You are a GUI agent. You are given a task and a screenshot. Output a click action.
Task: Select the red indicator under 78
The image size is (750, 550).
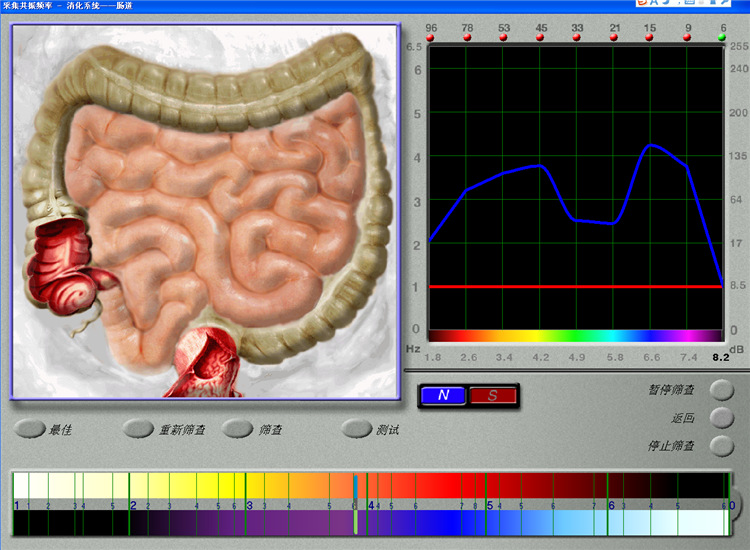click(467, 38)
